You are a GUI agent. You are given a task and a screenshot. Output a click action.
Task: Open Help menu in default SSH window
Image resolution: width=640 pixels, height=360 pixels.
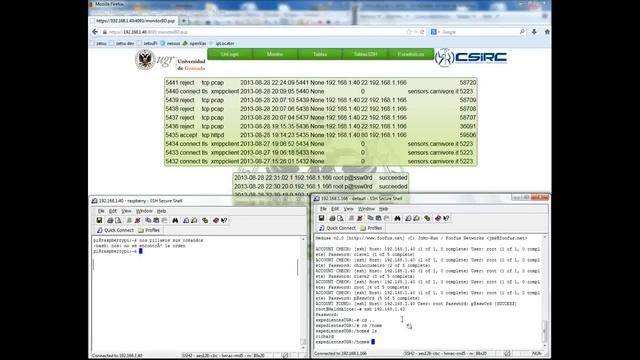384,209
